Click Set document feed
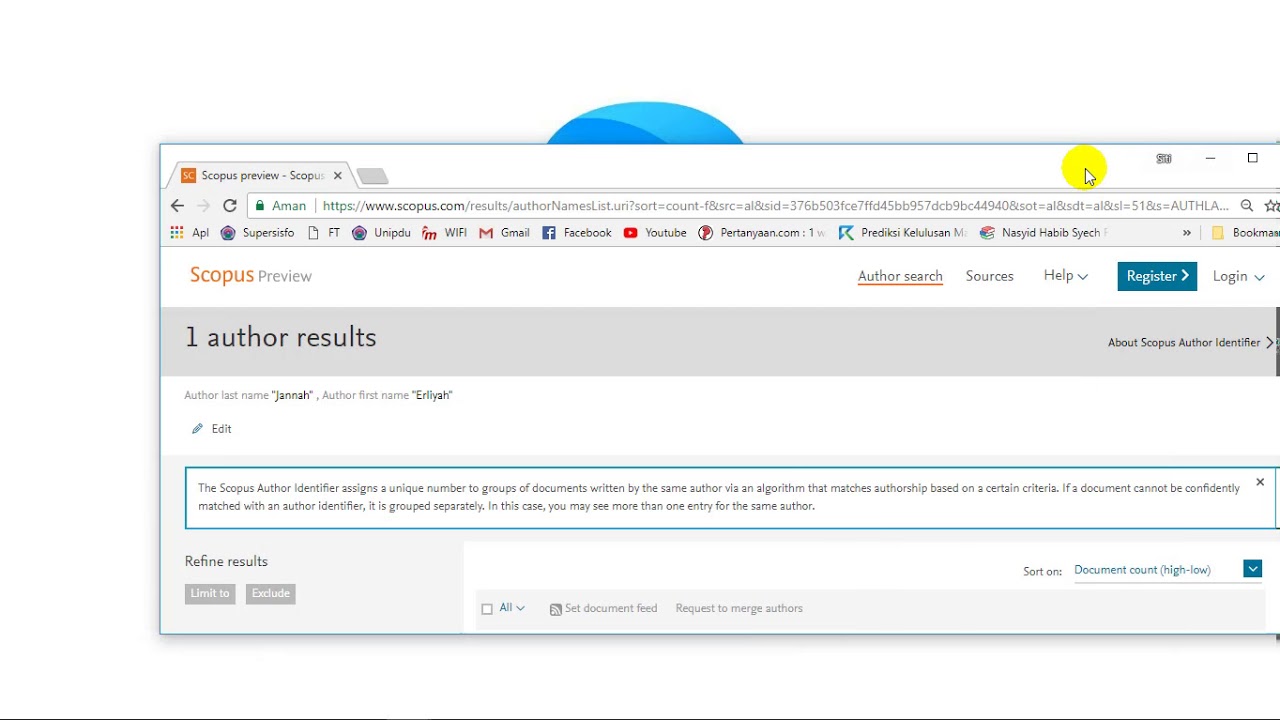The width and height of the screenshot is (1280, 720). 603,608
